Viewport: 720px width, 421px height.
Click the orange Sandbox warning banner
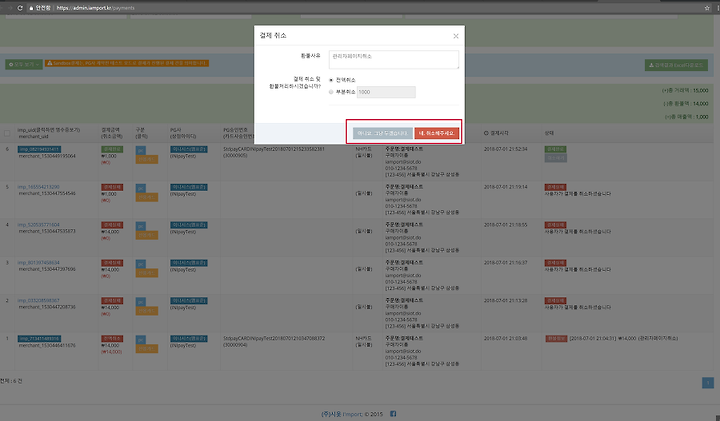[x=127, y=63]
